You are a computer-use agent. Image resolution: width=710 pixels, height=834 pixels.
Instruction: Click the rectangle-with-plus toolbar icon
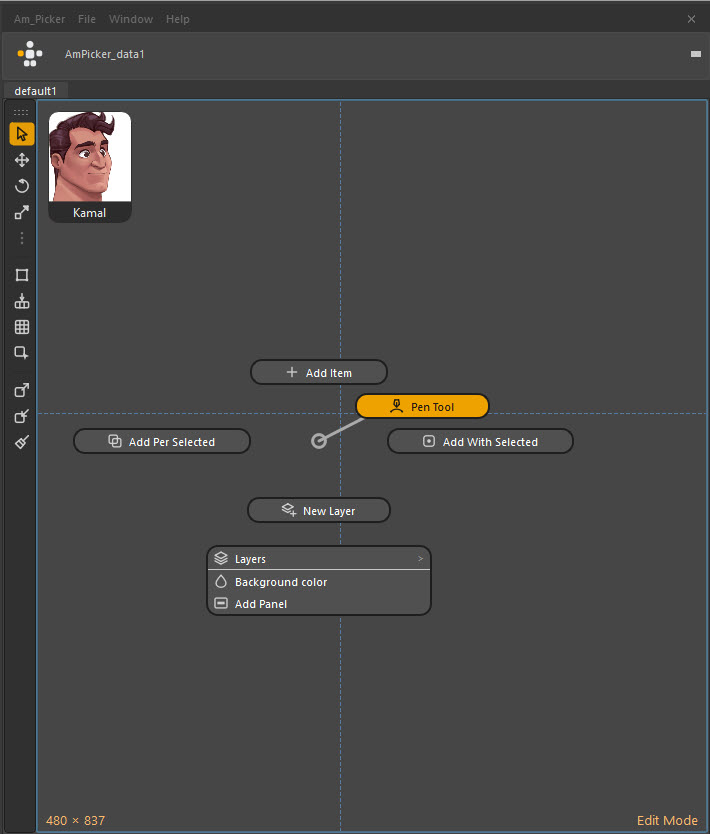22,353
